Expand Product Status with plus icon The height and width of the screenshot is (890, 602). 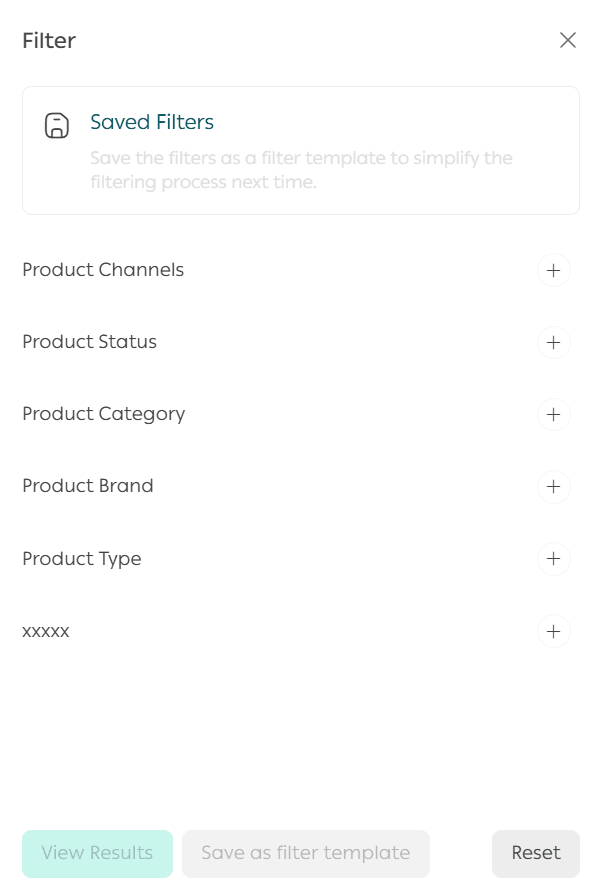tap(553, 342)
